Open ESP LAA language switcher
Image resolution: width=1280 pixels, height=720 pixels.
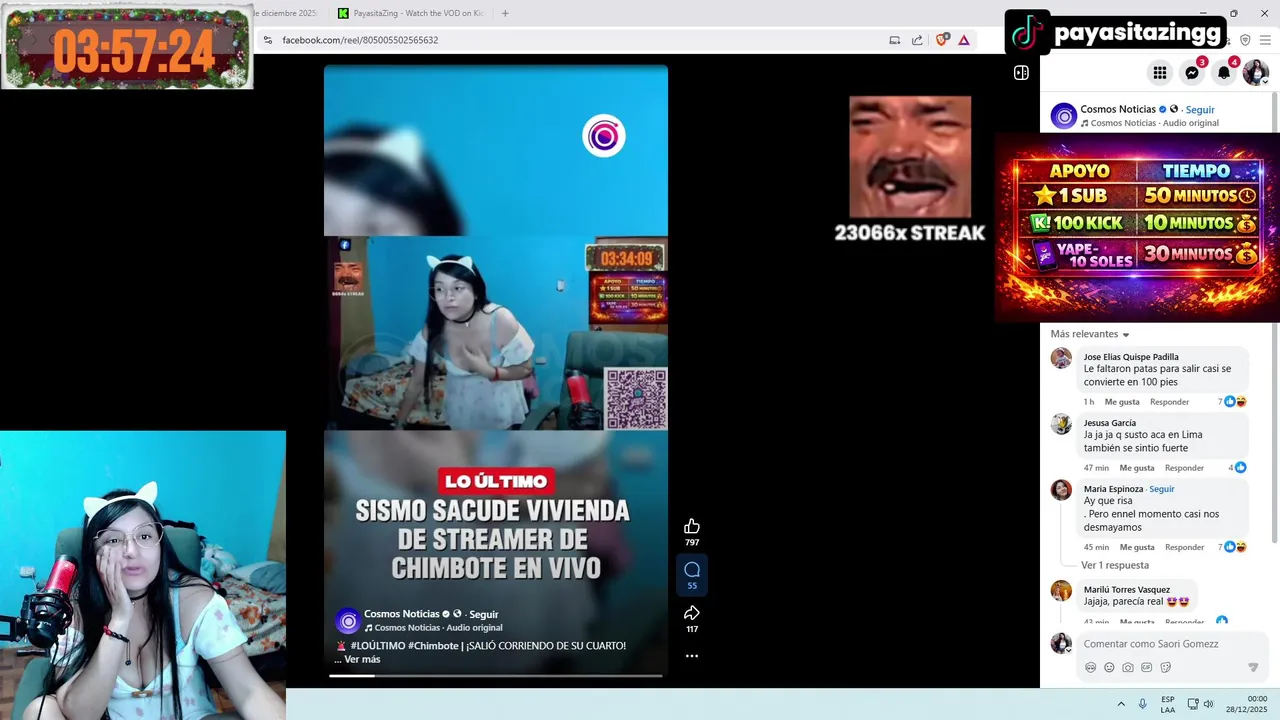[x=1168, y=704]
